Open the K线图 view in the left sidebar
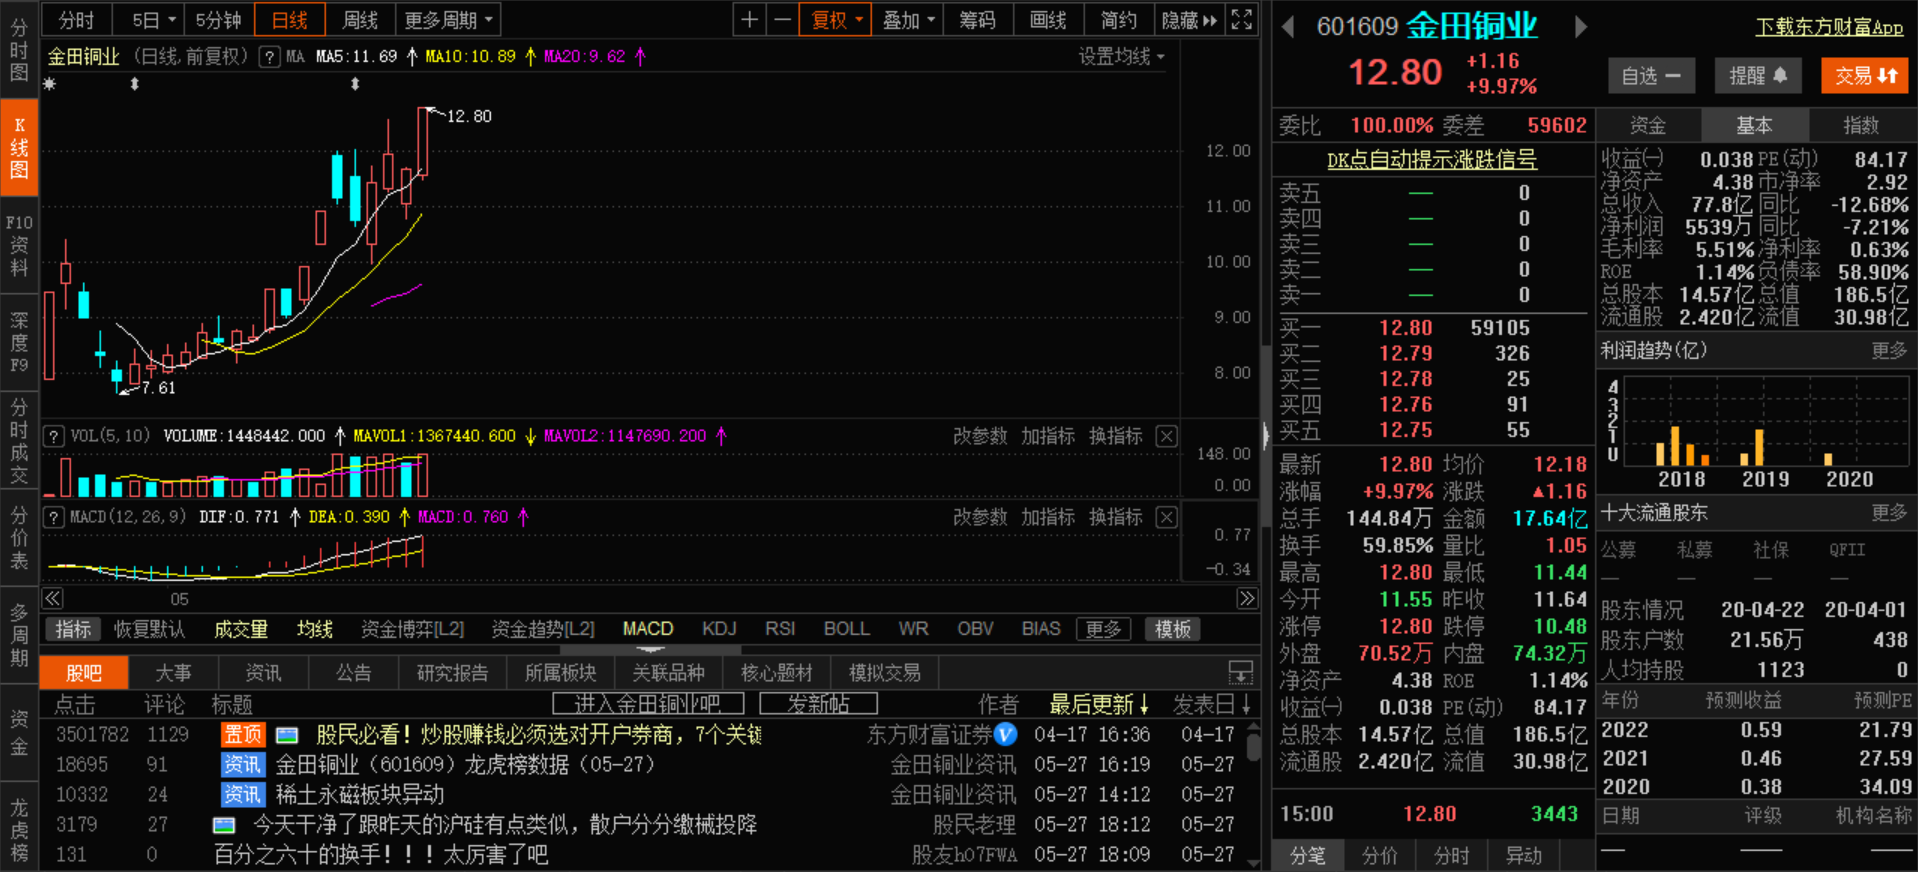1918x872 pixels. 19,148
